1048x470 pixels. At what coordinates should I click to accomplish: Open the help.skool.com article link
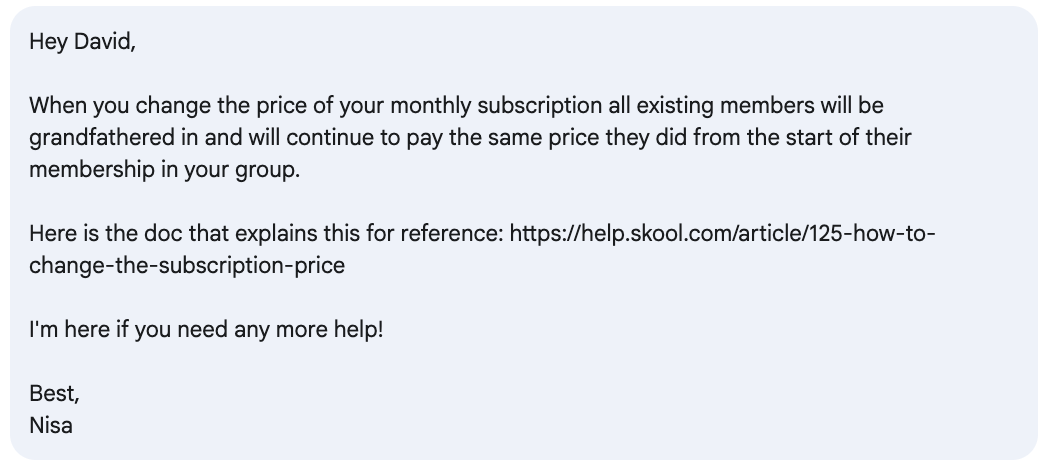point(722,233)
